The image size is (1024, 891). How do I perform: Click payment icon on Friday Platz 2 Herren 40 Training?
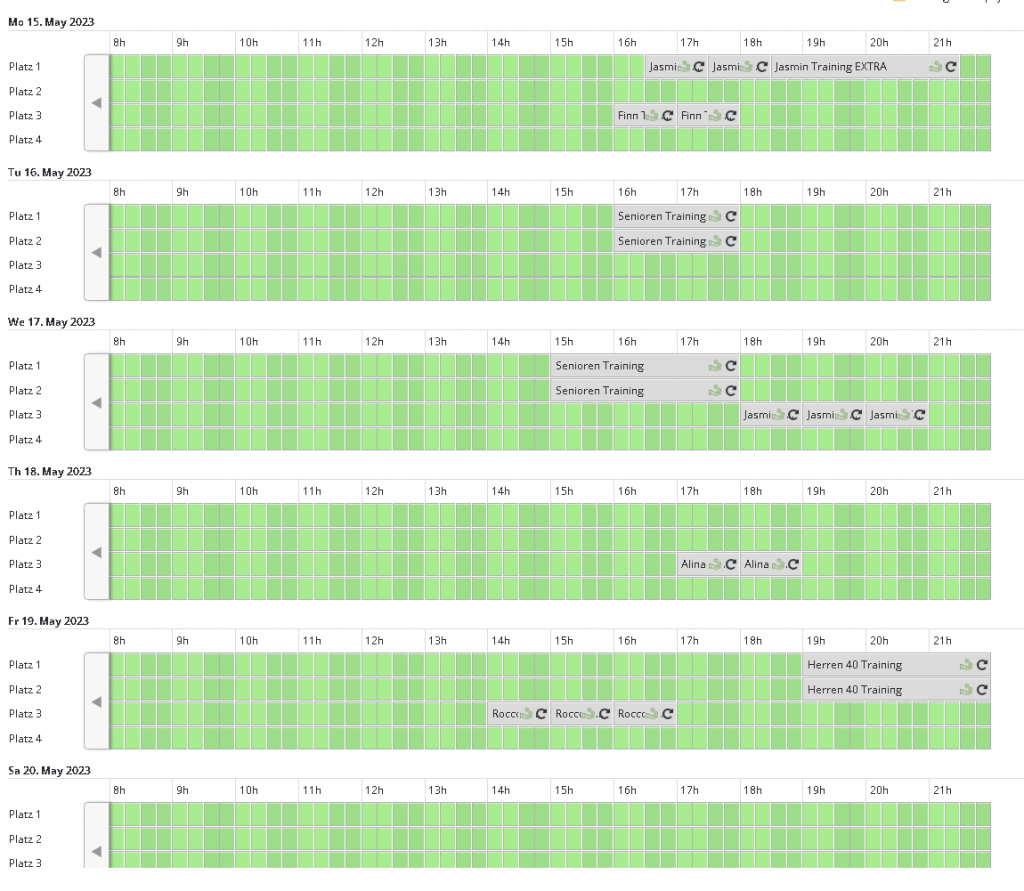pyautogui.click(x=966, y=690)
